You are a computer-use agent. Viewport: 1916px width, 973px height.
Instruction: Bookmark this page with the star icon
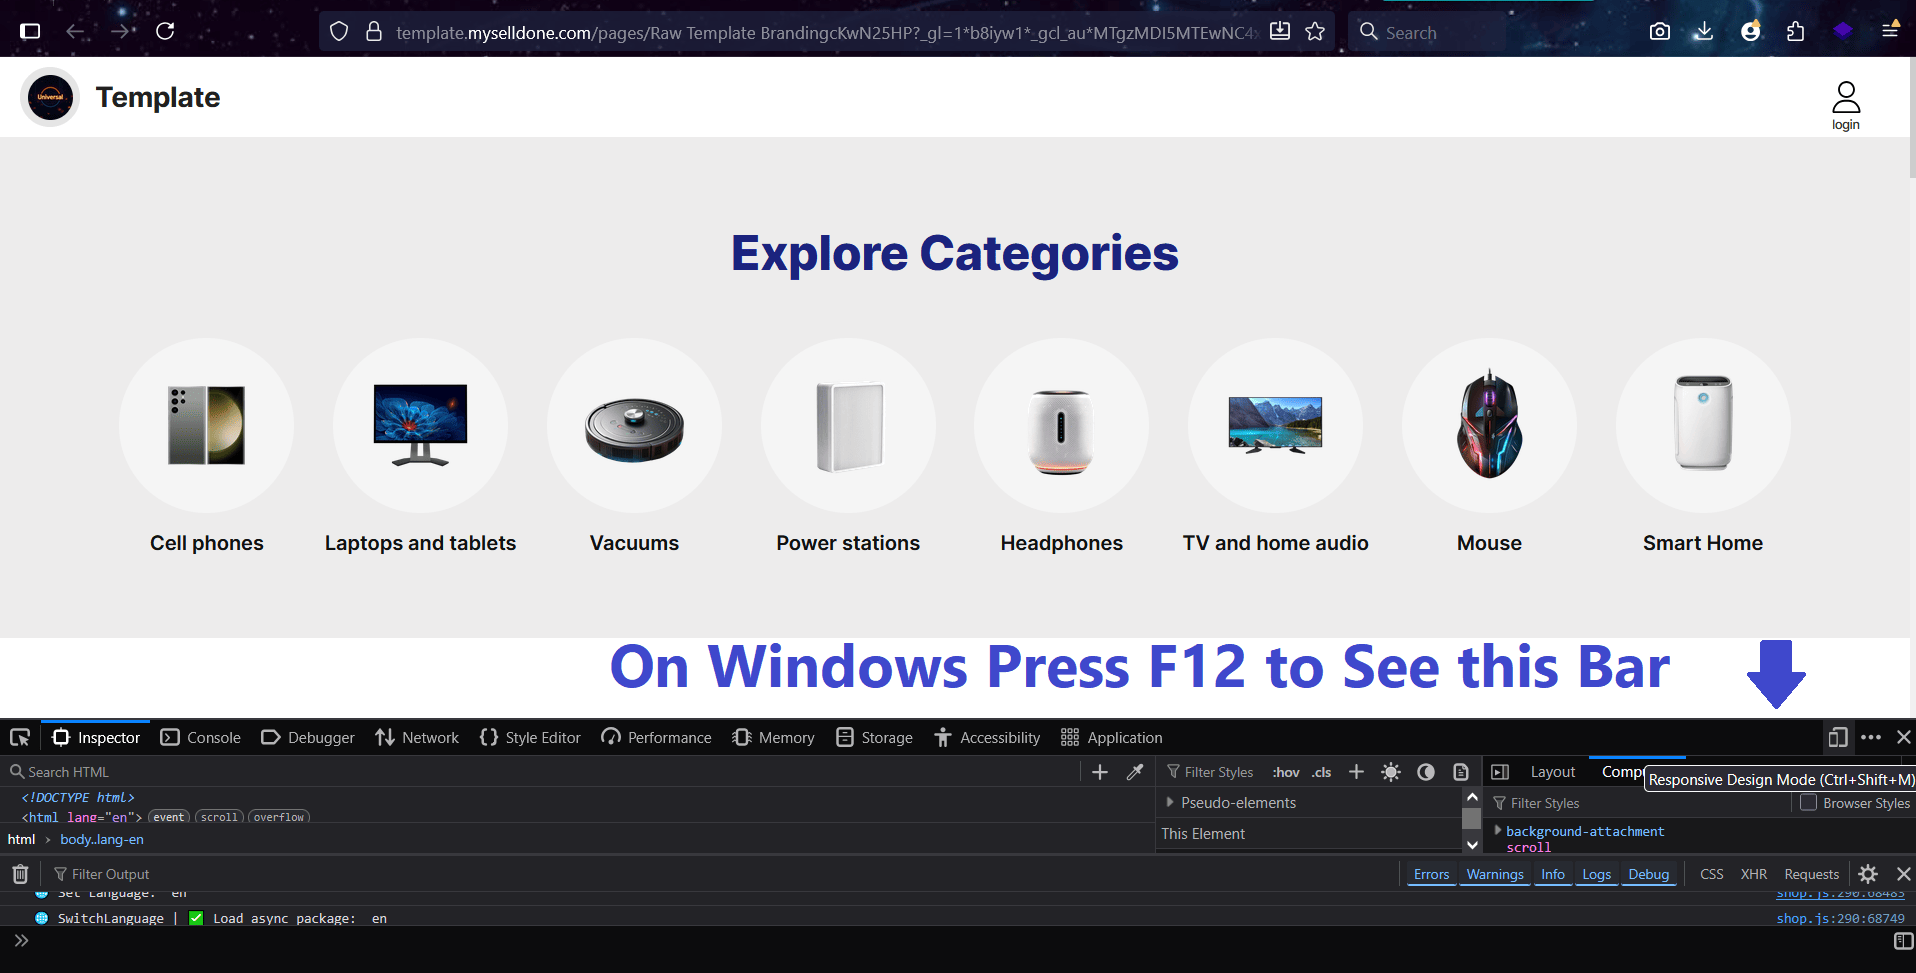point(1315,31)
